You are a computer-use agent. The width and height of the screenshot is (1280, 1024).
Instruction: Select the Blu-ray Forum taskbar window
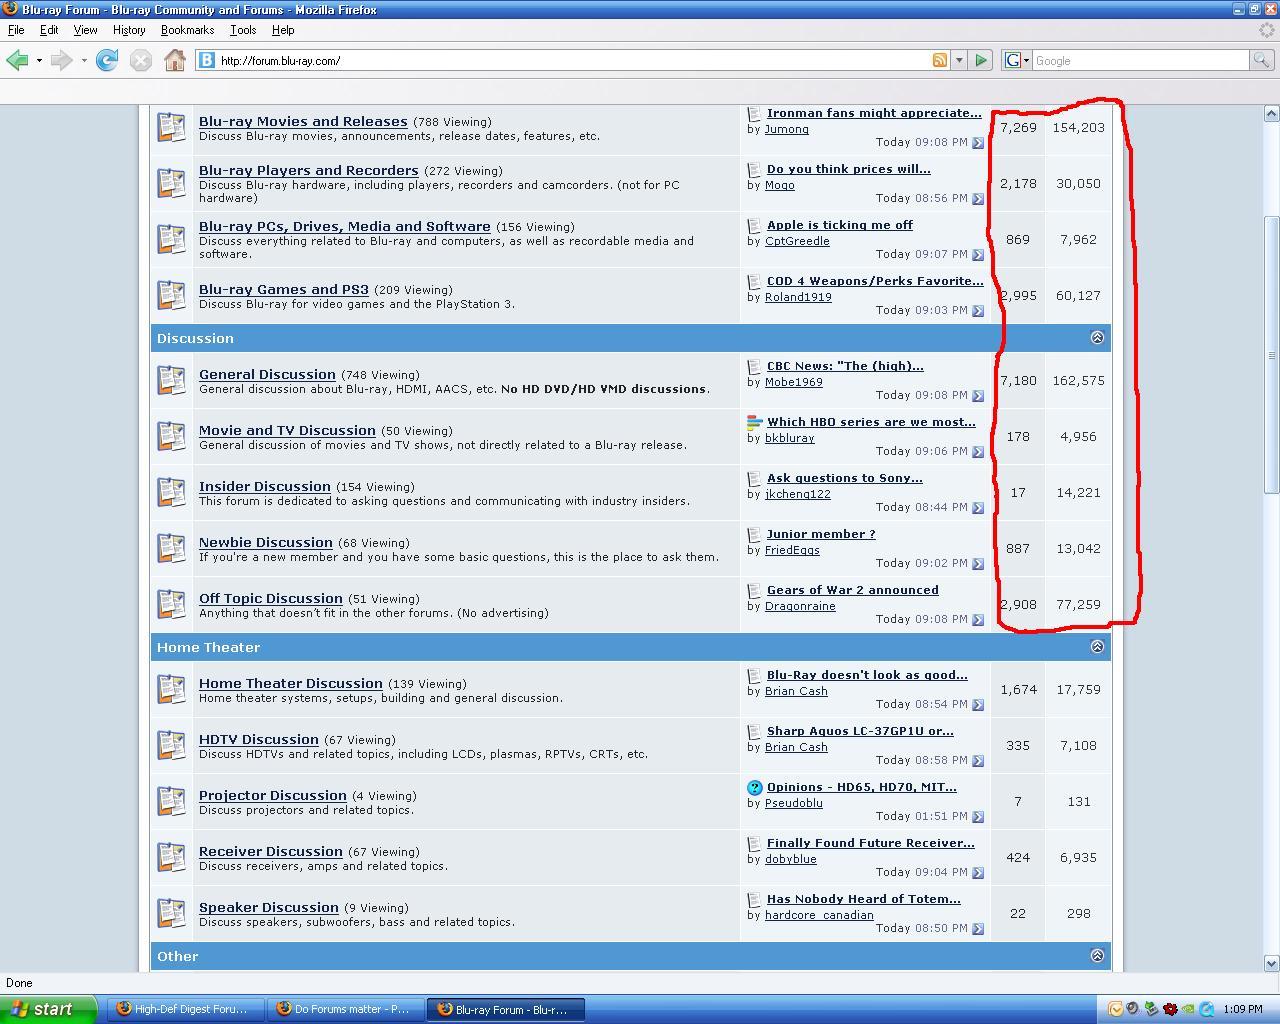tap(506, 1009)
